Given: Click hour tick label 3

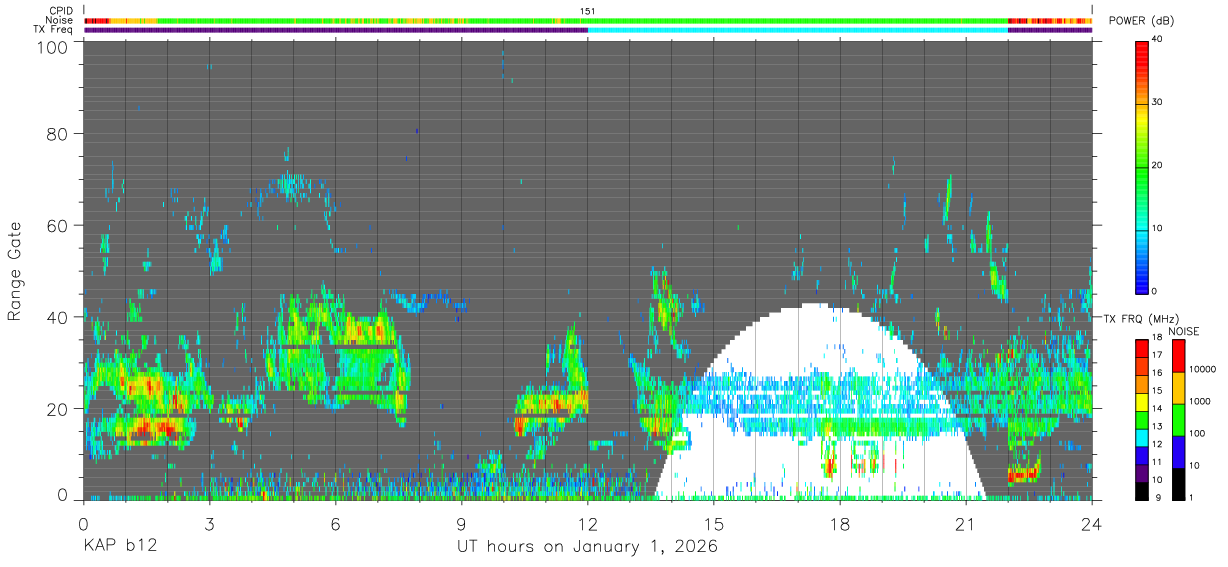Looking at the screenshot, I should pyautogui.click(x=210, y=523).
